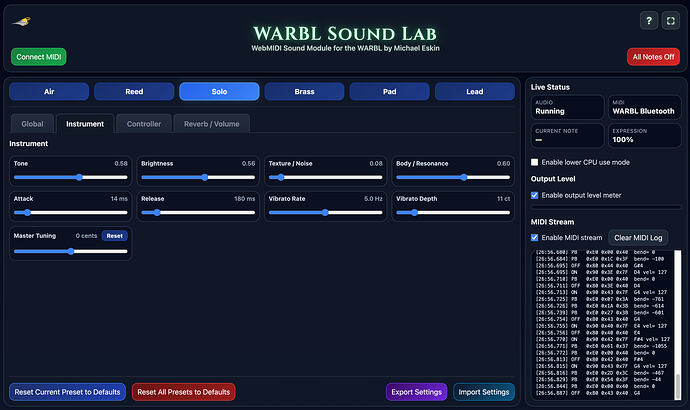Open the help question mark icon
Screen dimensions: 690x410
649,21
